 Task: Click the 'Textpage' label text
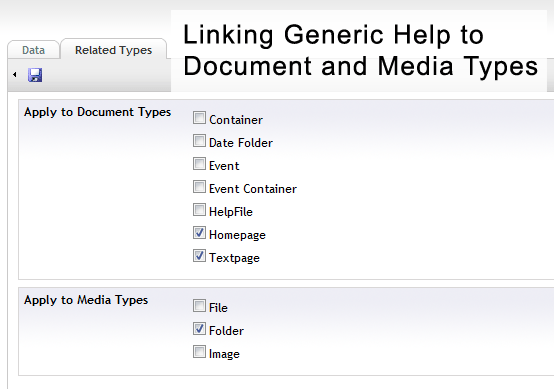[x=235, y=258]
